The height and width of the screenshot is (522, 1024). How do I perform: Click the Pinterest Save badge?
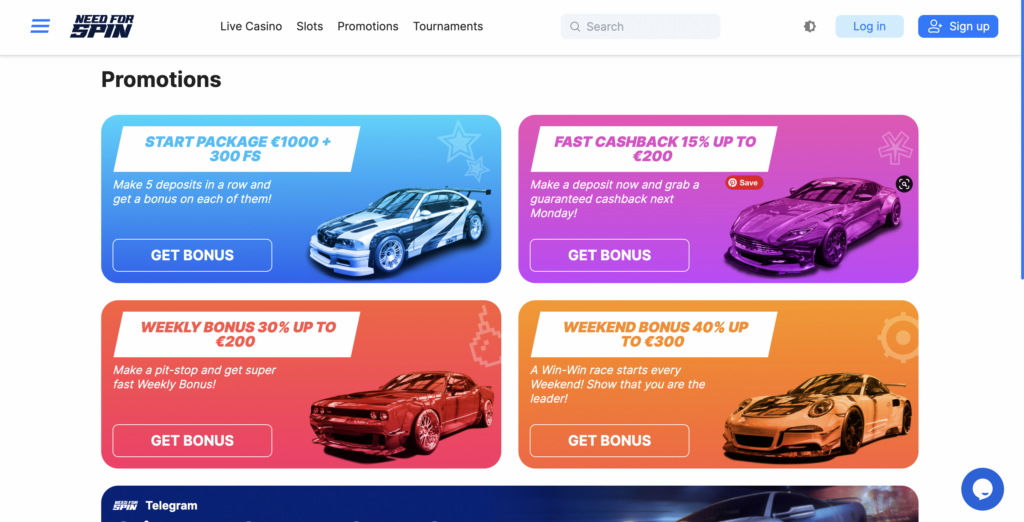coord(744,183)
